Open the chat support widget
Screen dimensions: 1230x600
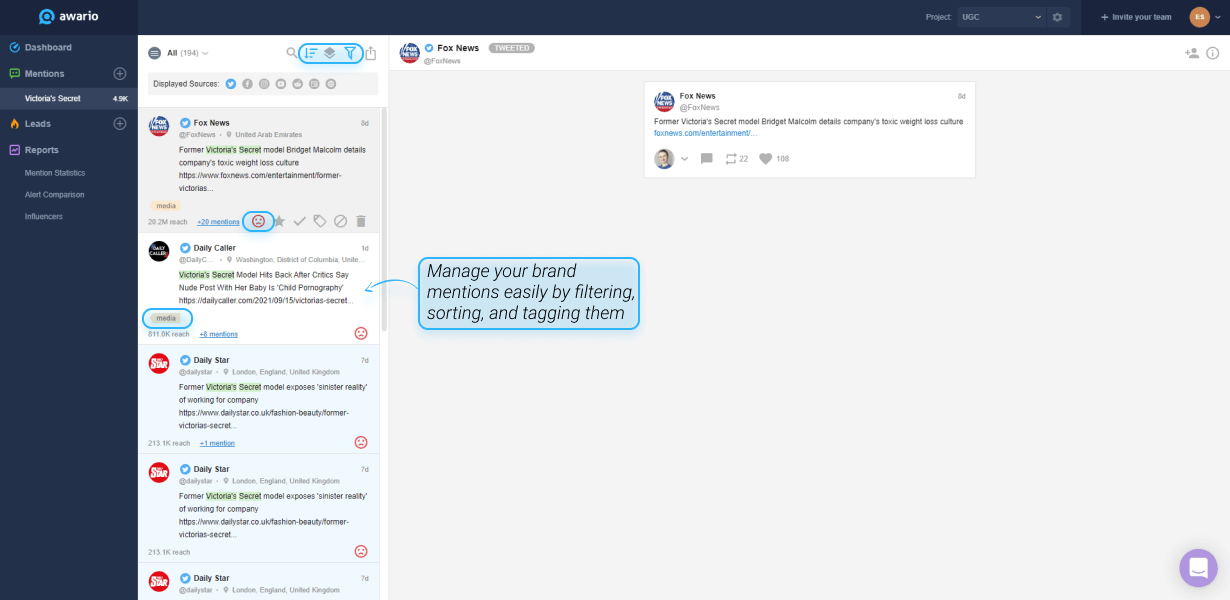click(x=1198, y=568)
